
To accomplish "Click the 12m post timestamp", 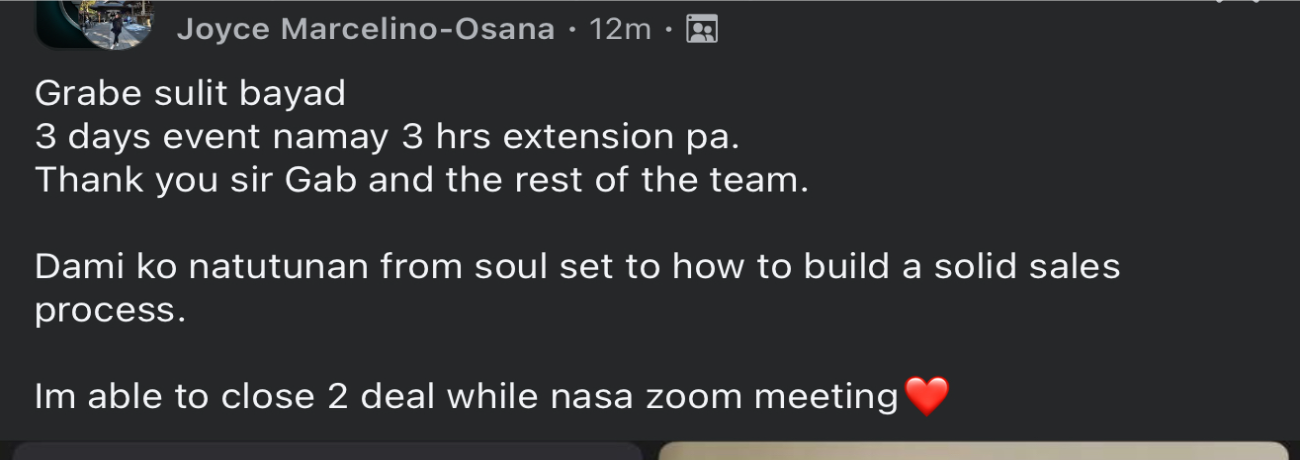I will click(x=620, y=30).
